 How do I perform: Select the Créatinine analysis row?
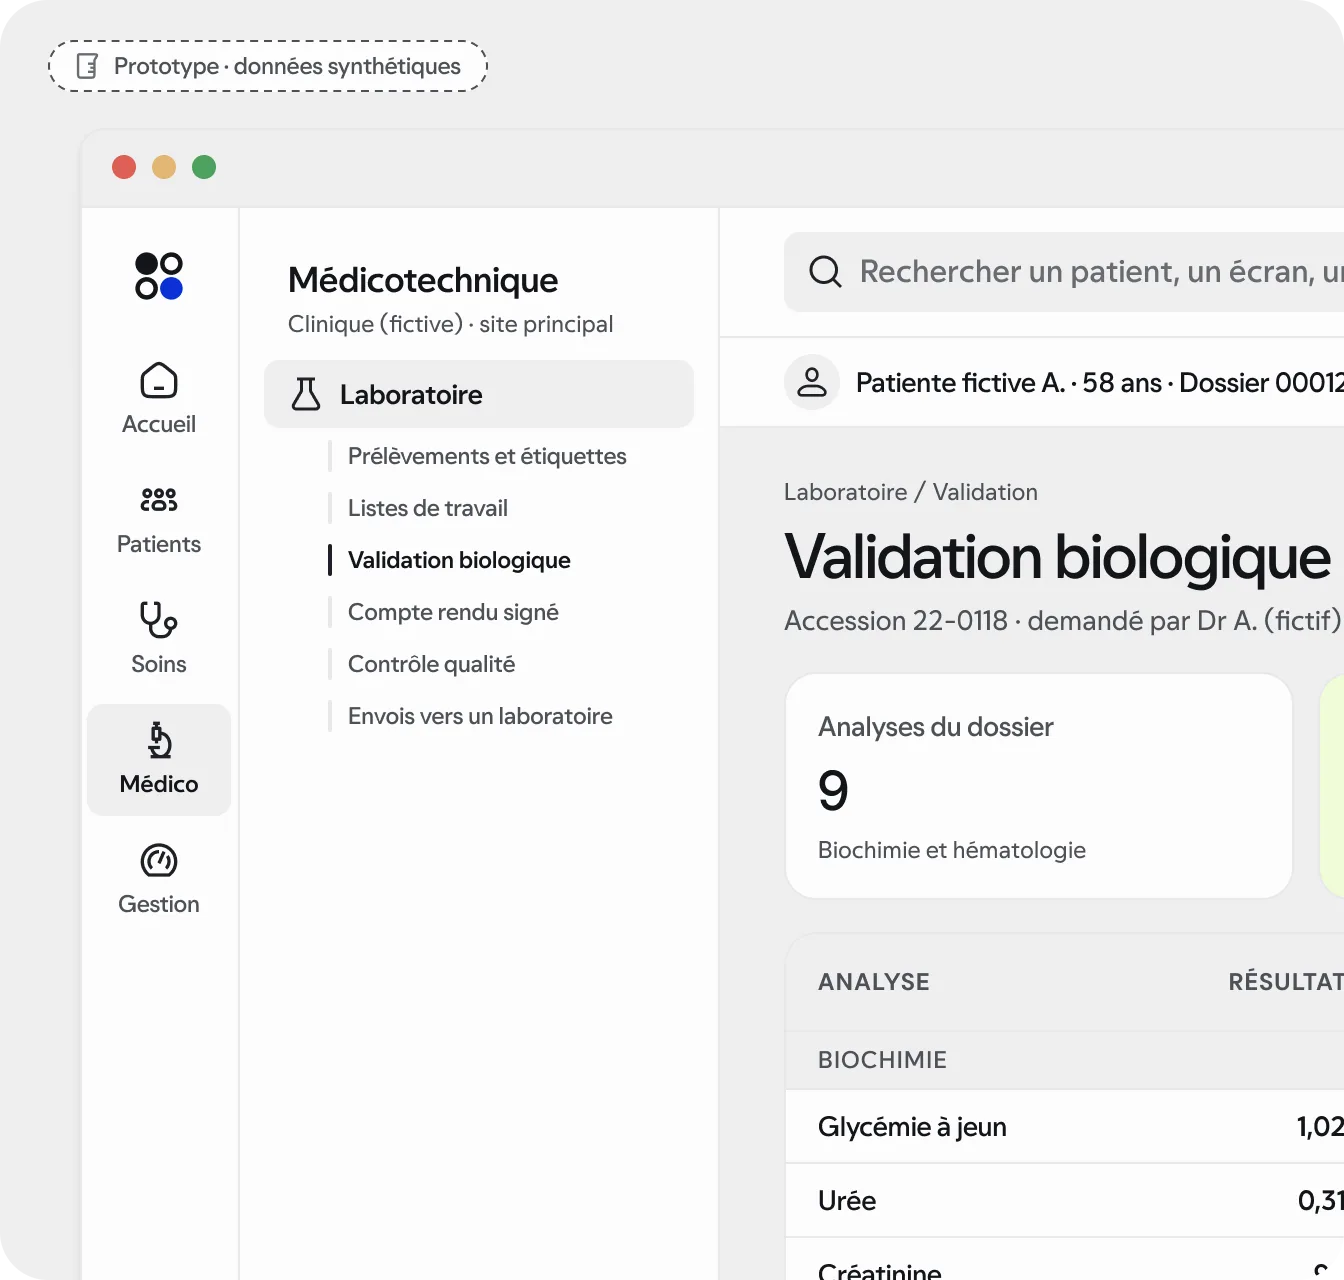click(x=1065, y=1260)
